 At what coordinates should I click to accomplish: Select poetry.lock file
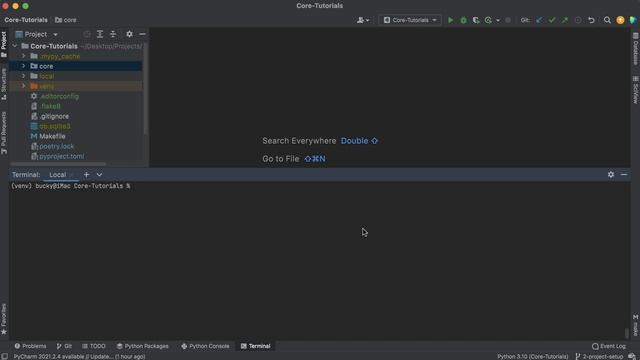click(57, 146)
